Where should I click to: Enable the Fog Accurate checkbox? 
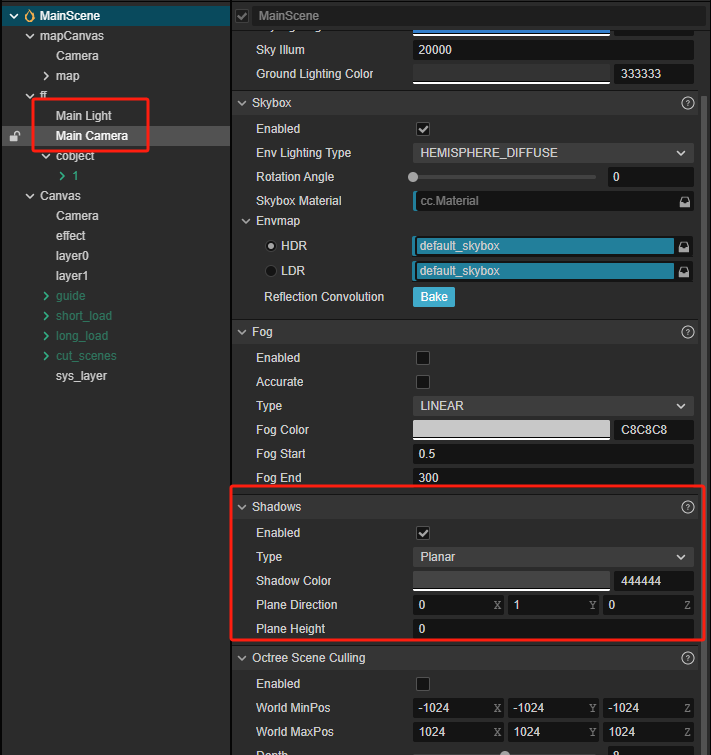[423, 382]
